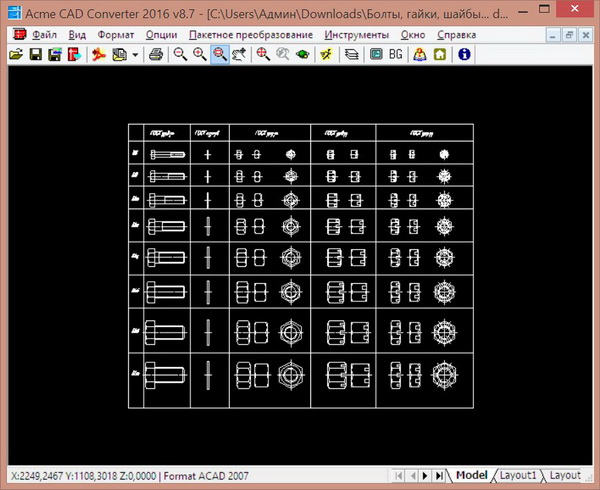Click the BG background color button
This screenshot has width=600, height=490.
click(396, 54)
